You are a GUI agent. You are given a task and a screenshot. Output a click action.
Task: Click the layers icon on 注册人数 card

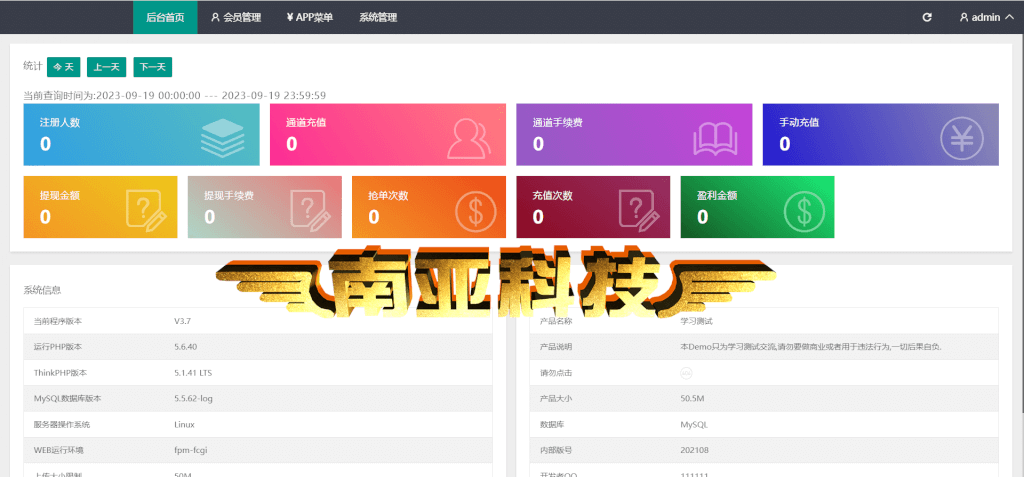tap(222, 137)
